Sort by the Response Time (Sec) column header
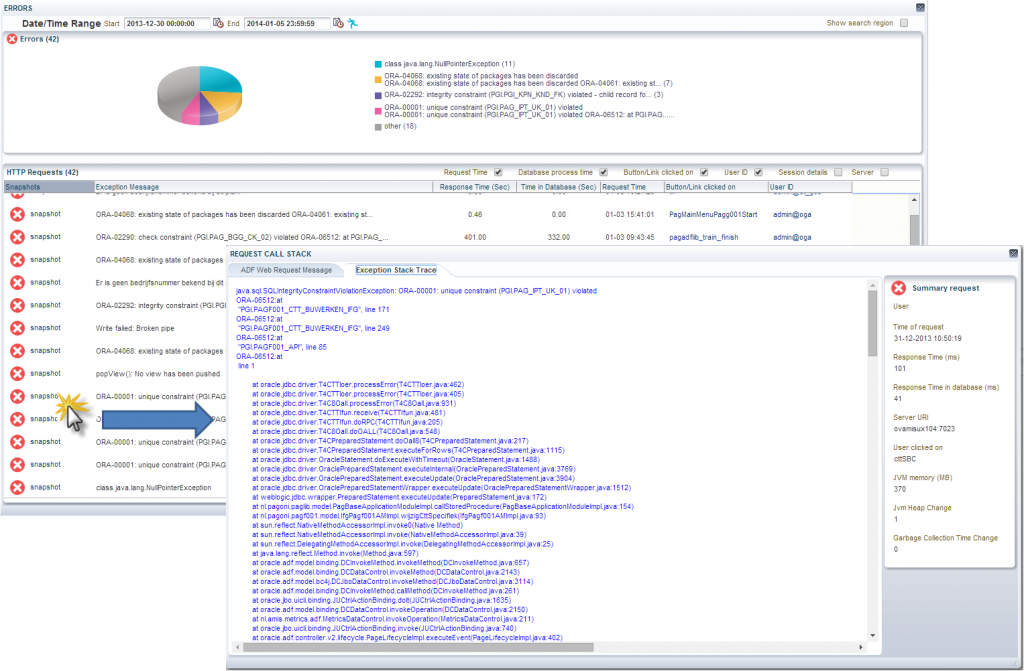The width and height of the screenshot is (1024, 671). point(475,187)
